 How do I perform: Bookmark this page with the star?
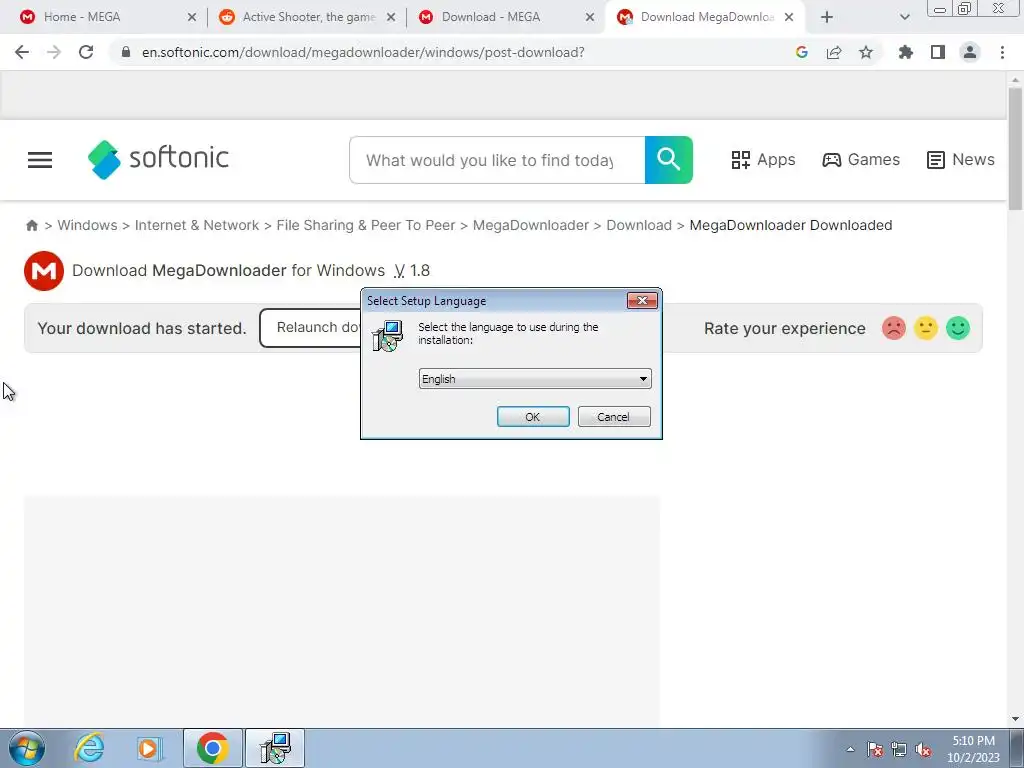click(866, 52)
